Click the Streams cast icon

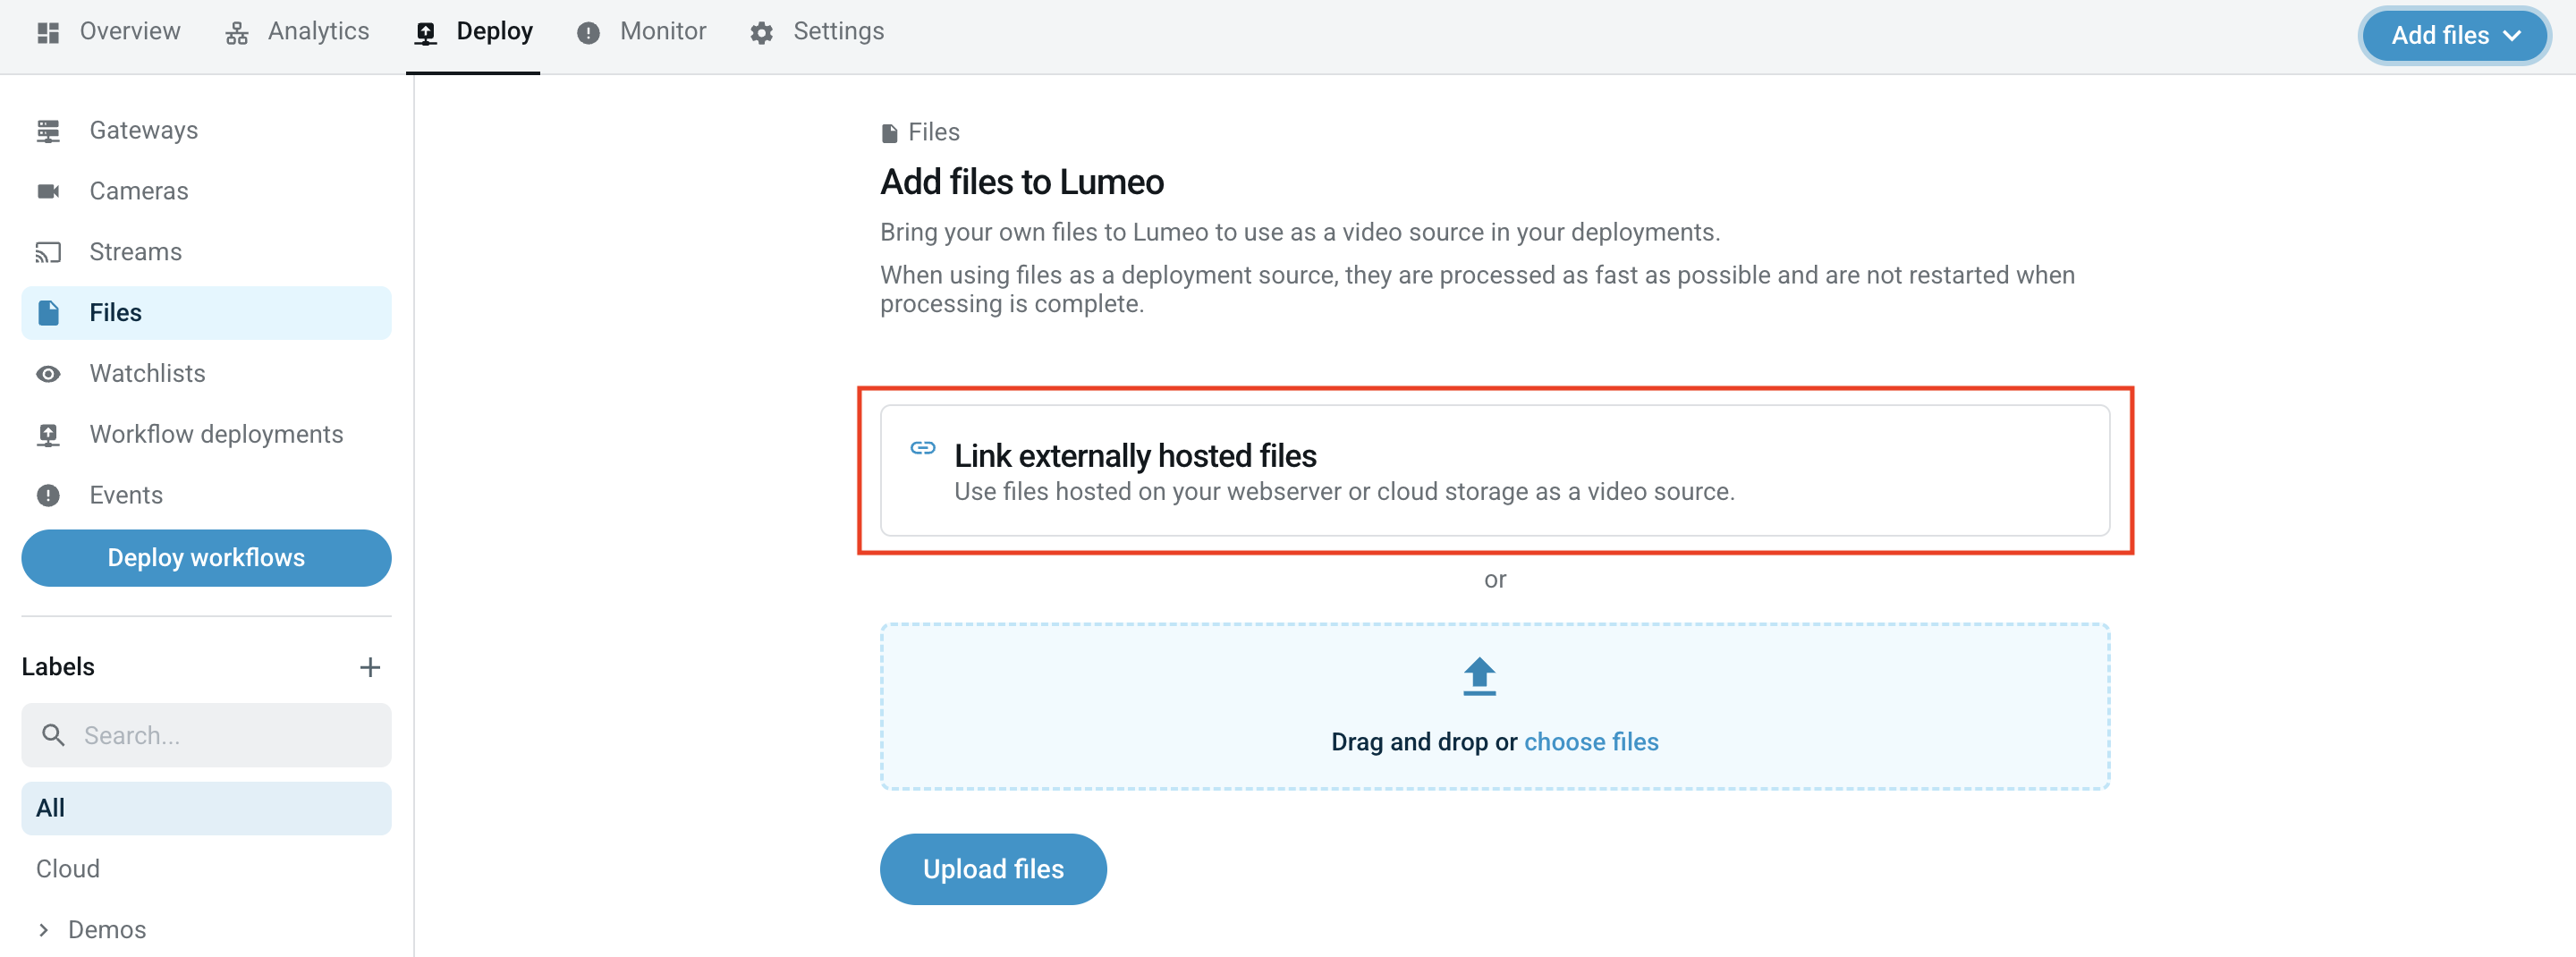point(48,252)
